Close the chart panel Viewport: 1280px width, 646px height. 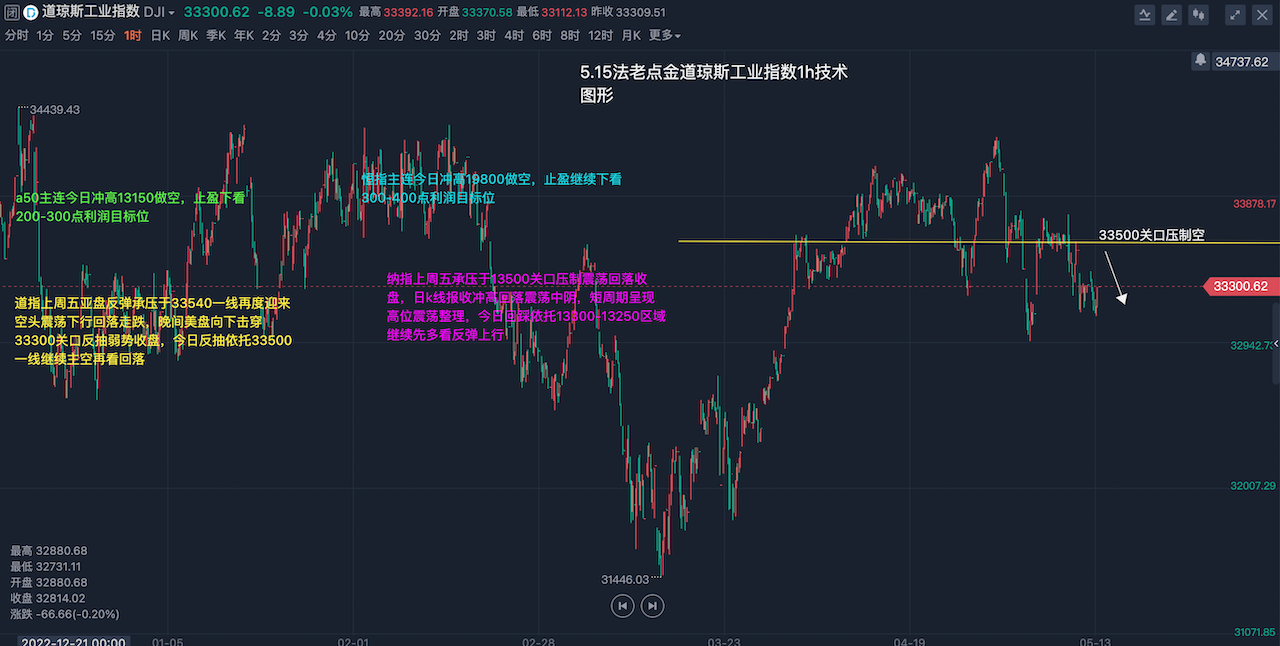[x=1263, y=14]
